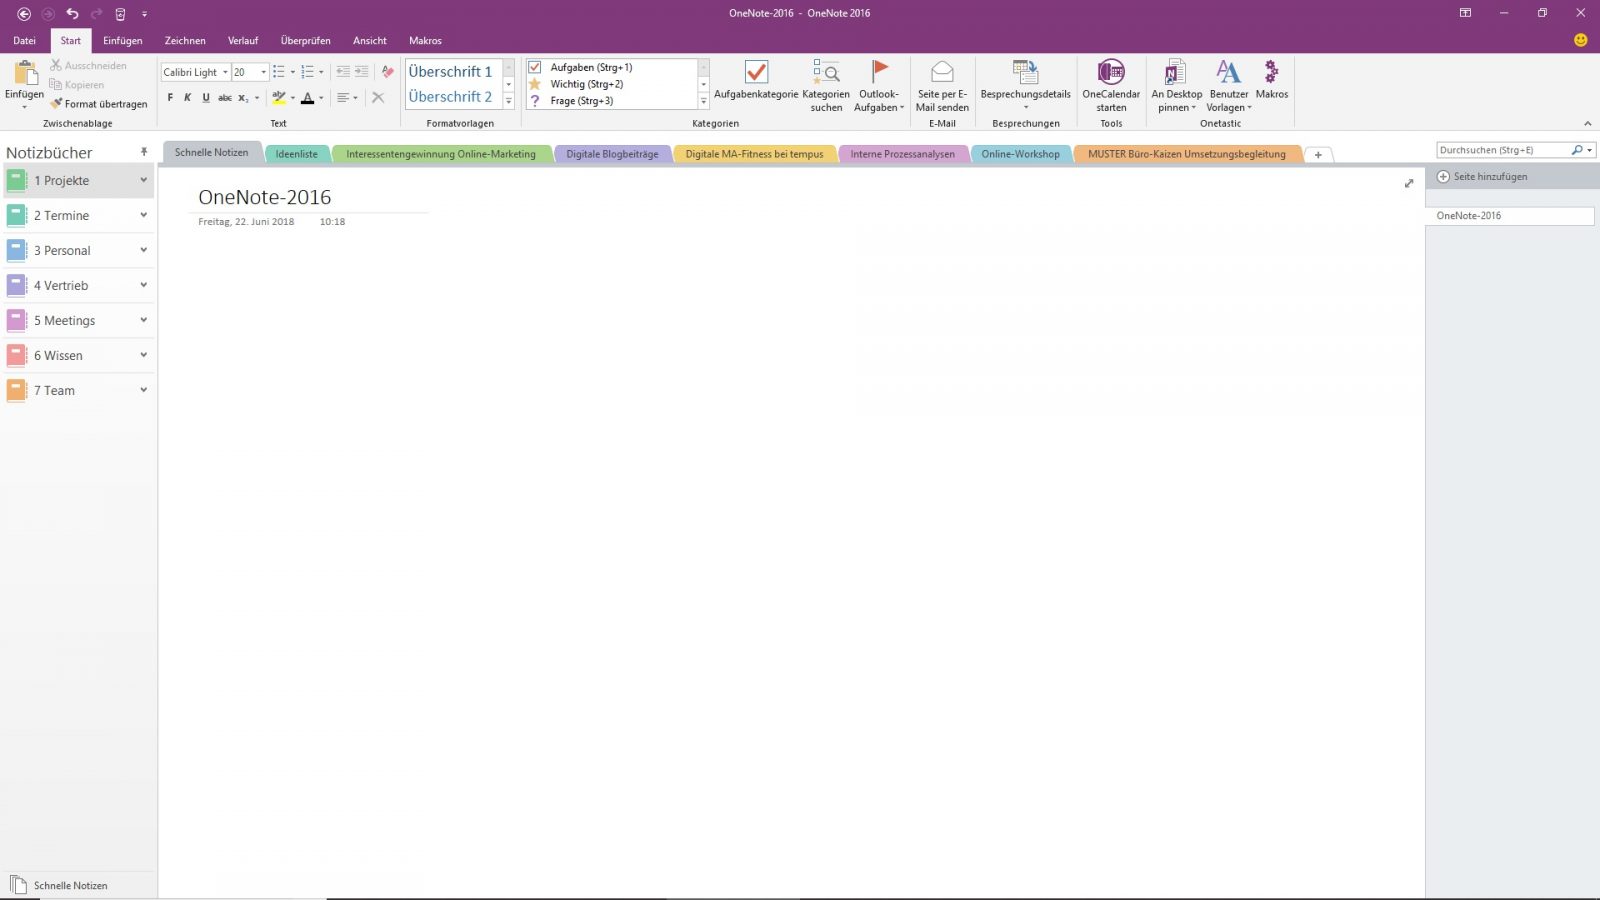This screenshot has height=900, width=1600.
Task: Open Digitale Blogbeiträge section tab
Action: click(x=612, y=154)
